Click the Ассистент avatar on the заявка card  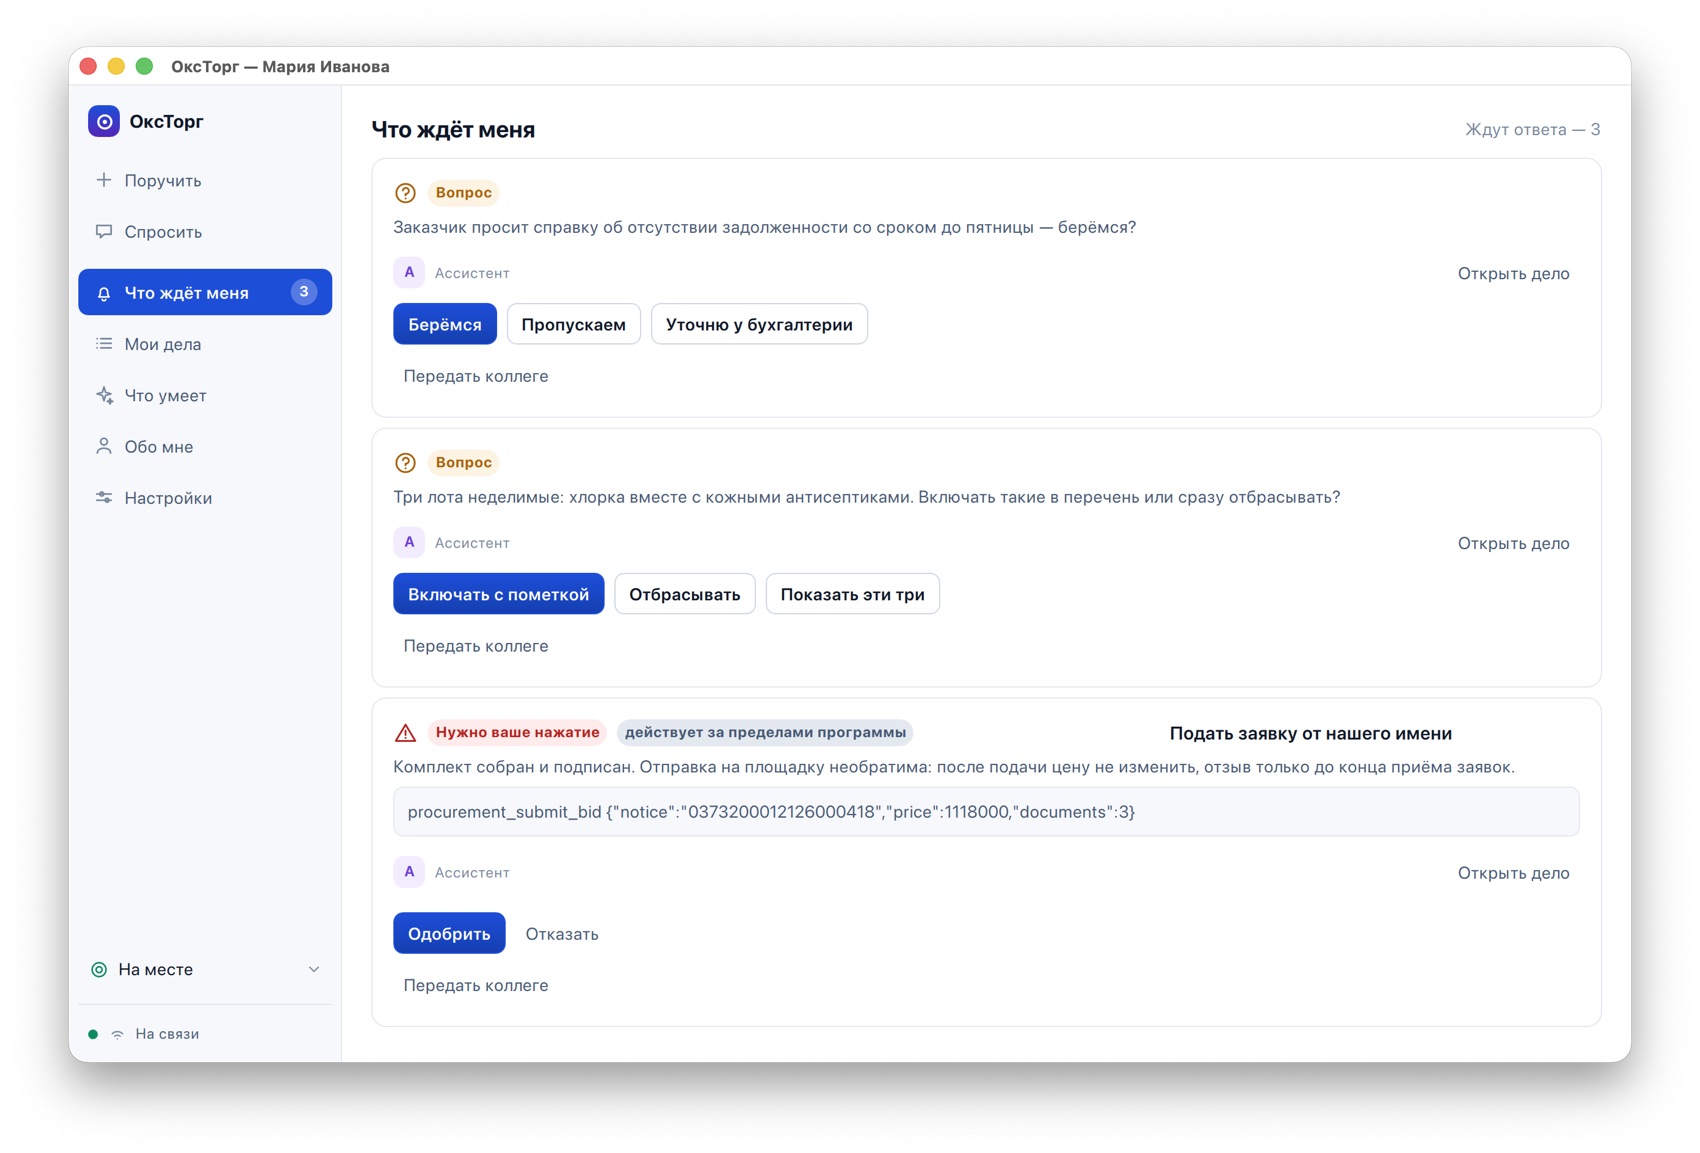(409, 872)
